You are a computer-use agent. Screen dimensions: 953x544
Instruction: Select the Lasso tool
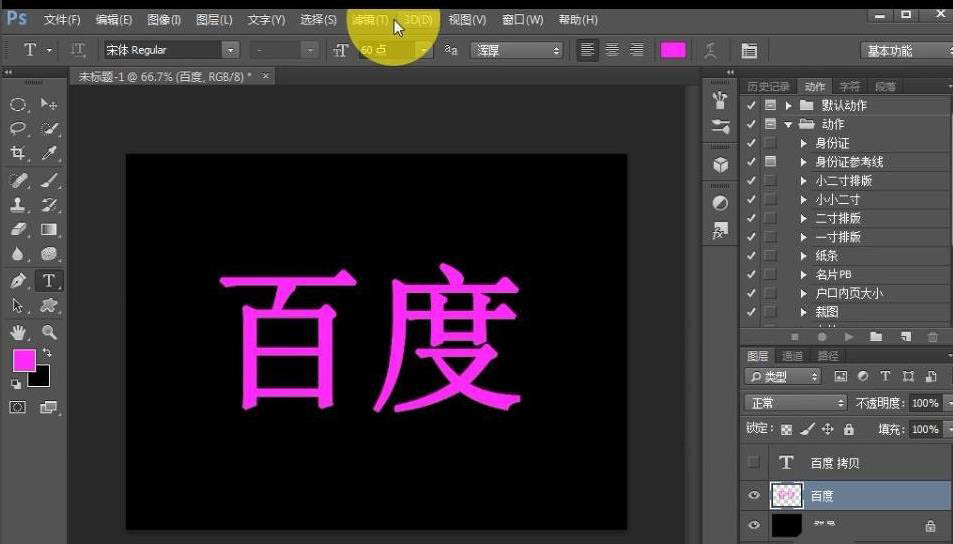coord(18,128)
